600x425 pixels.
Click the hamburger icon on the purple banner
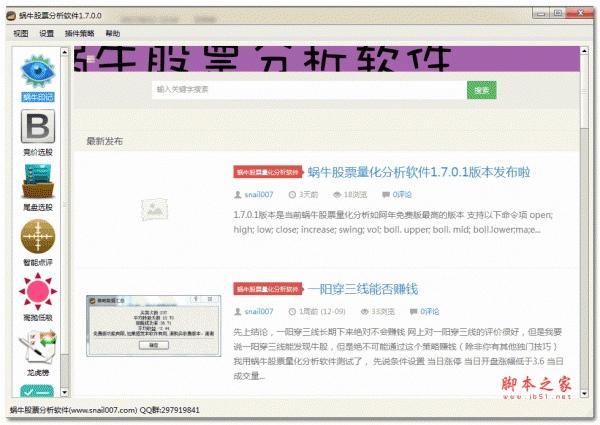point(91,59)
